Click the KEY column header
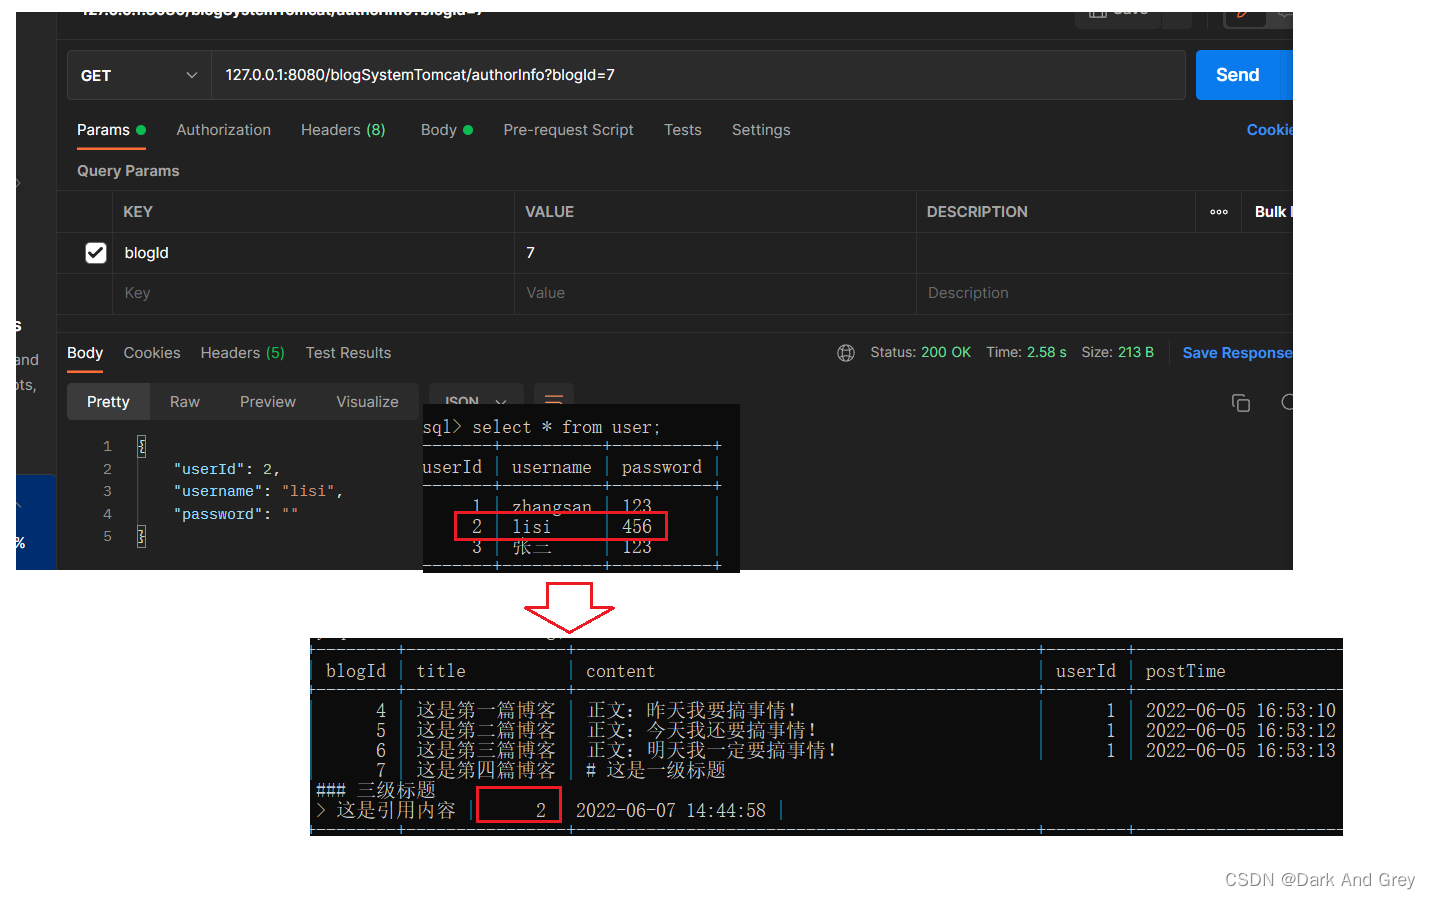The height and width of the screenshot is (899, 1431). (x=138, y=212)
